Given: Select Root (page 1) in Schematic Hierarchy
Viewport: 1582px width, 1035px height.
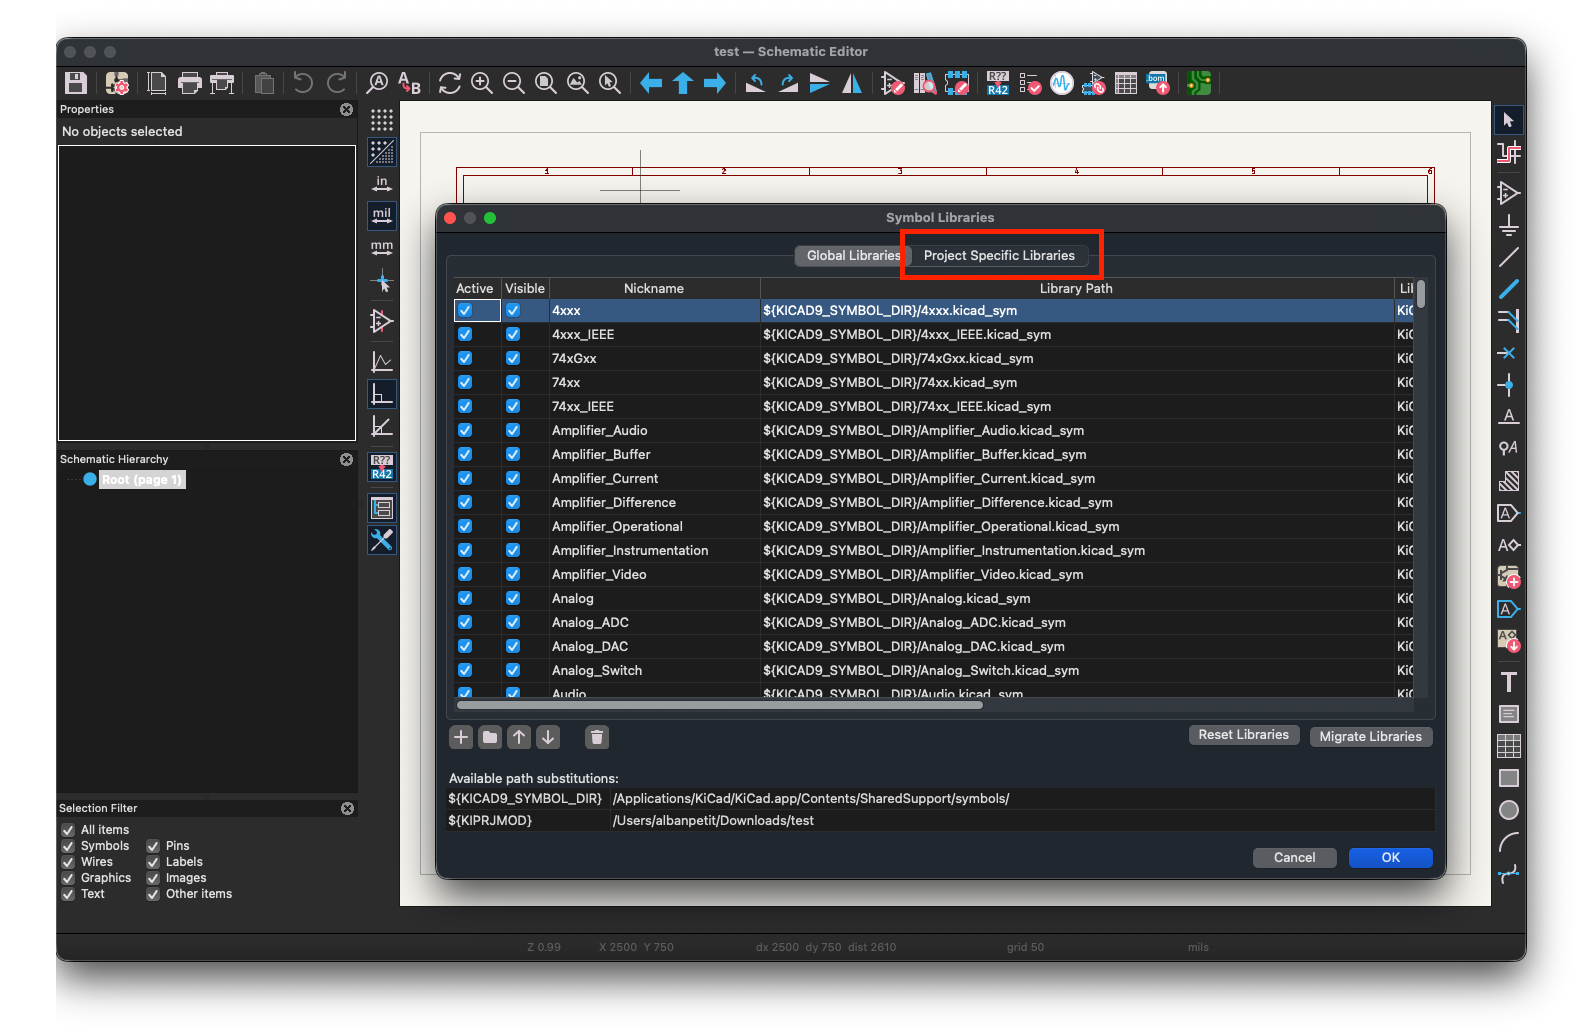Looking at the screenshot, I should pos(141,480).
